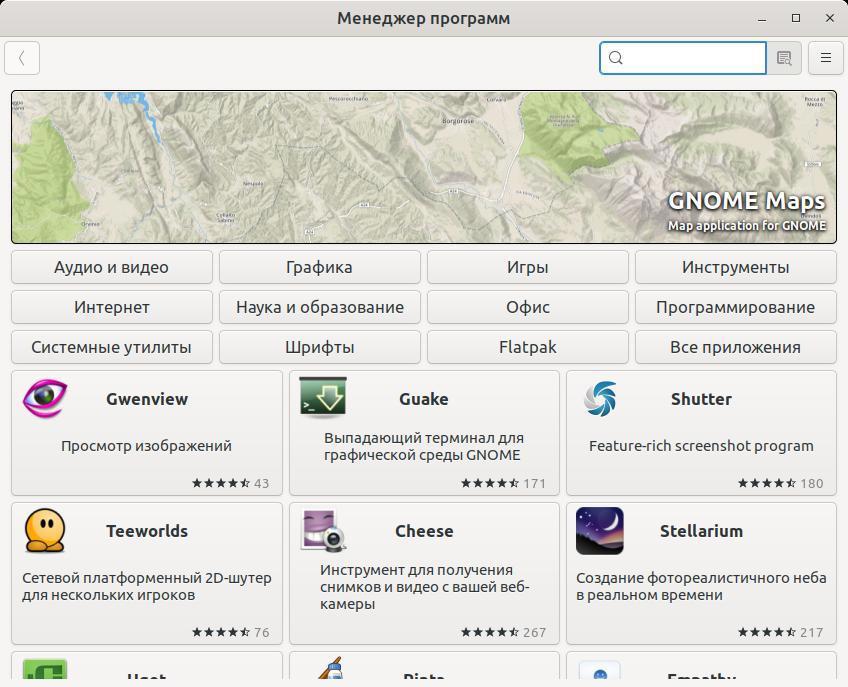
Task: Click the Gwenview eye icon
Action: pyautogui.click(x=45, y=399)
